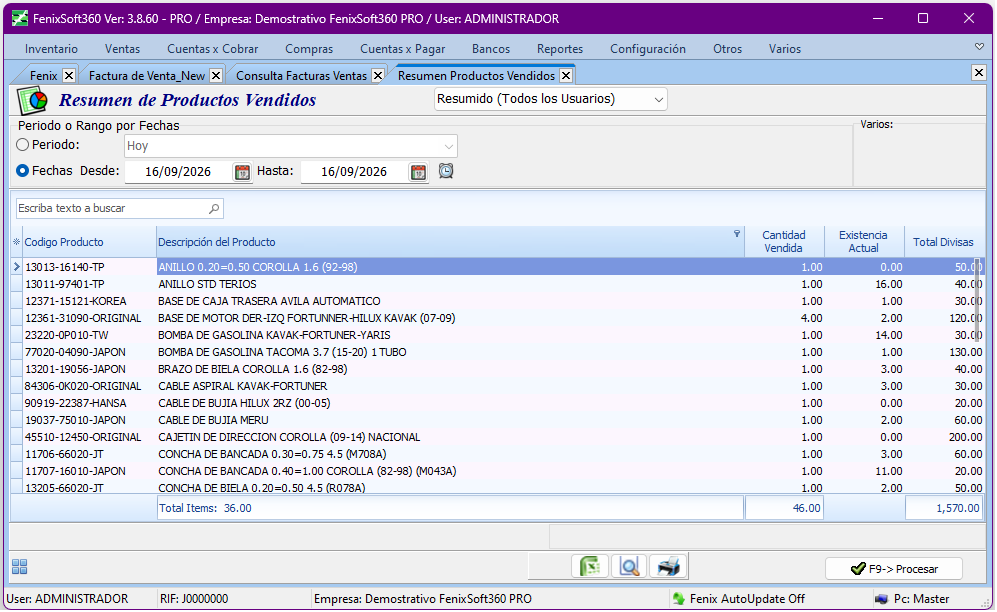Expand the menu bar overflow chevron

tap(979, 46)
